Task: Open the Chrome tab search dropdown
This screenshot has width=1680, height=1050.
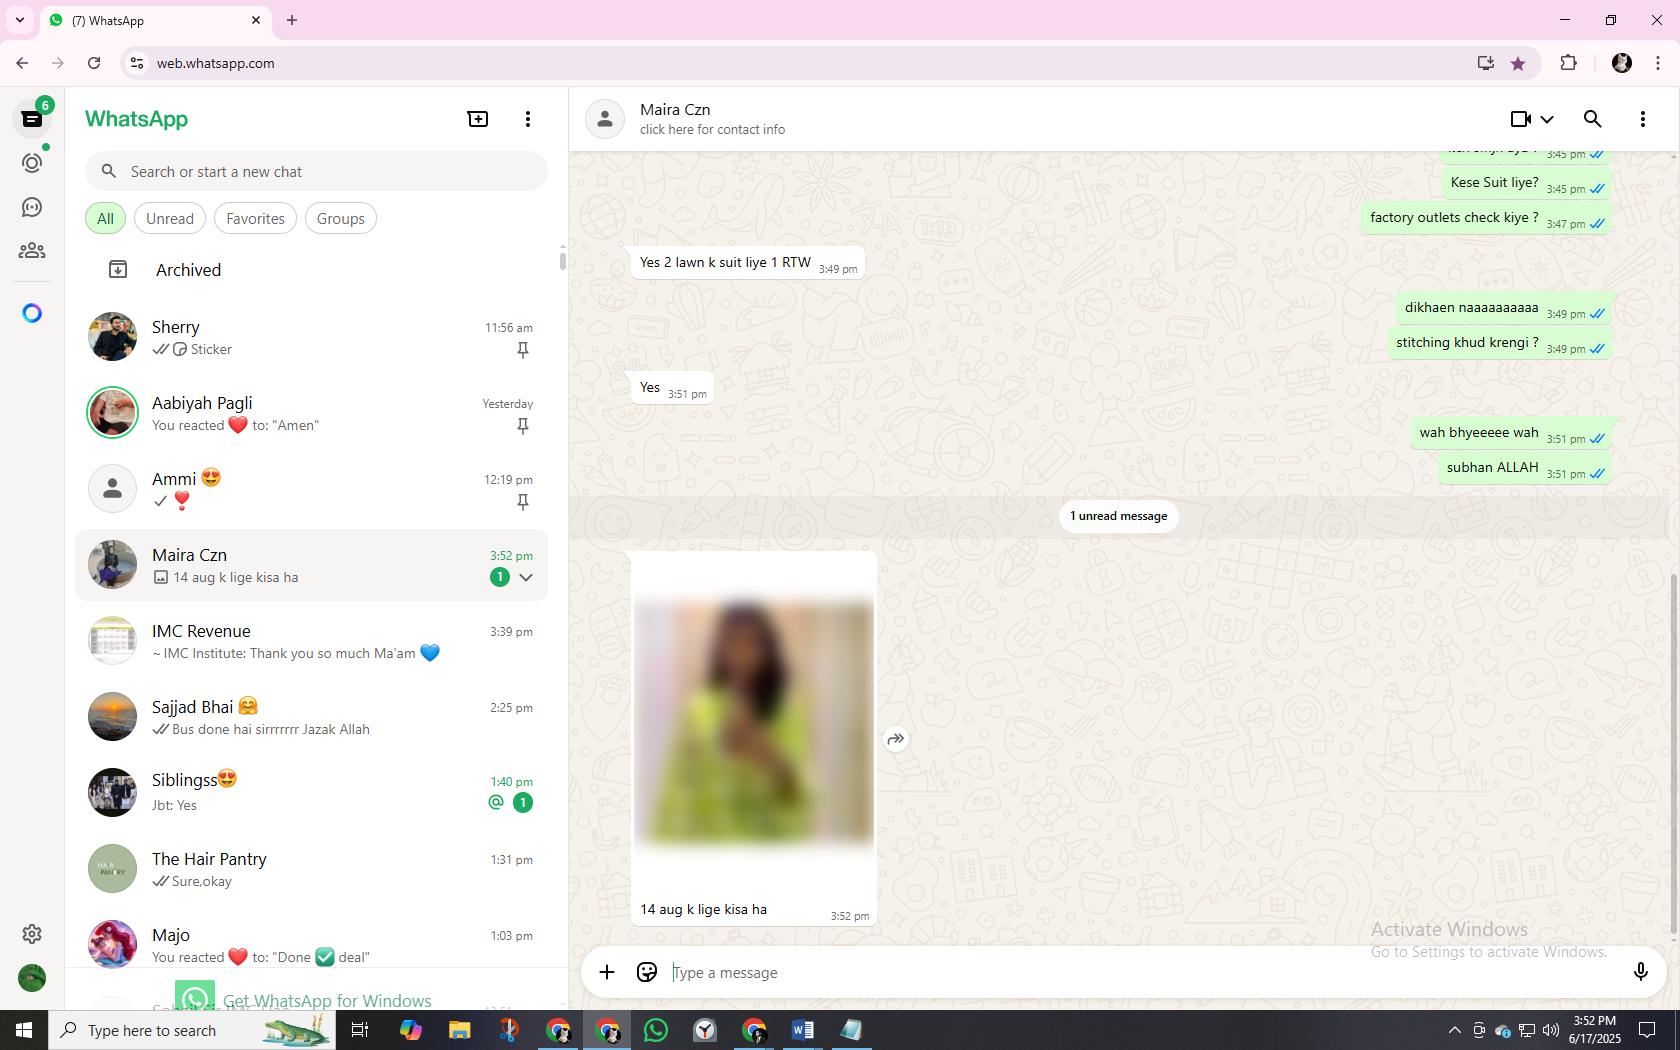Action: [19, 20]
